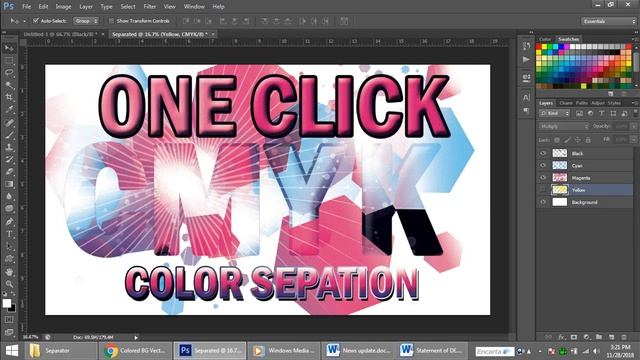Select the Clone Stamp tool

pyautogui.click(x=9, y=147)
